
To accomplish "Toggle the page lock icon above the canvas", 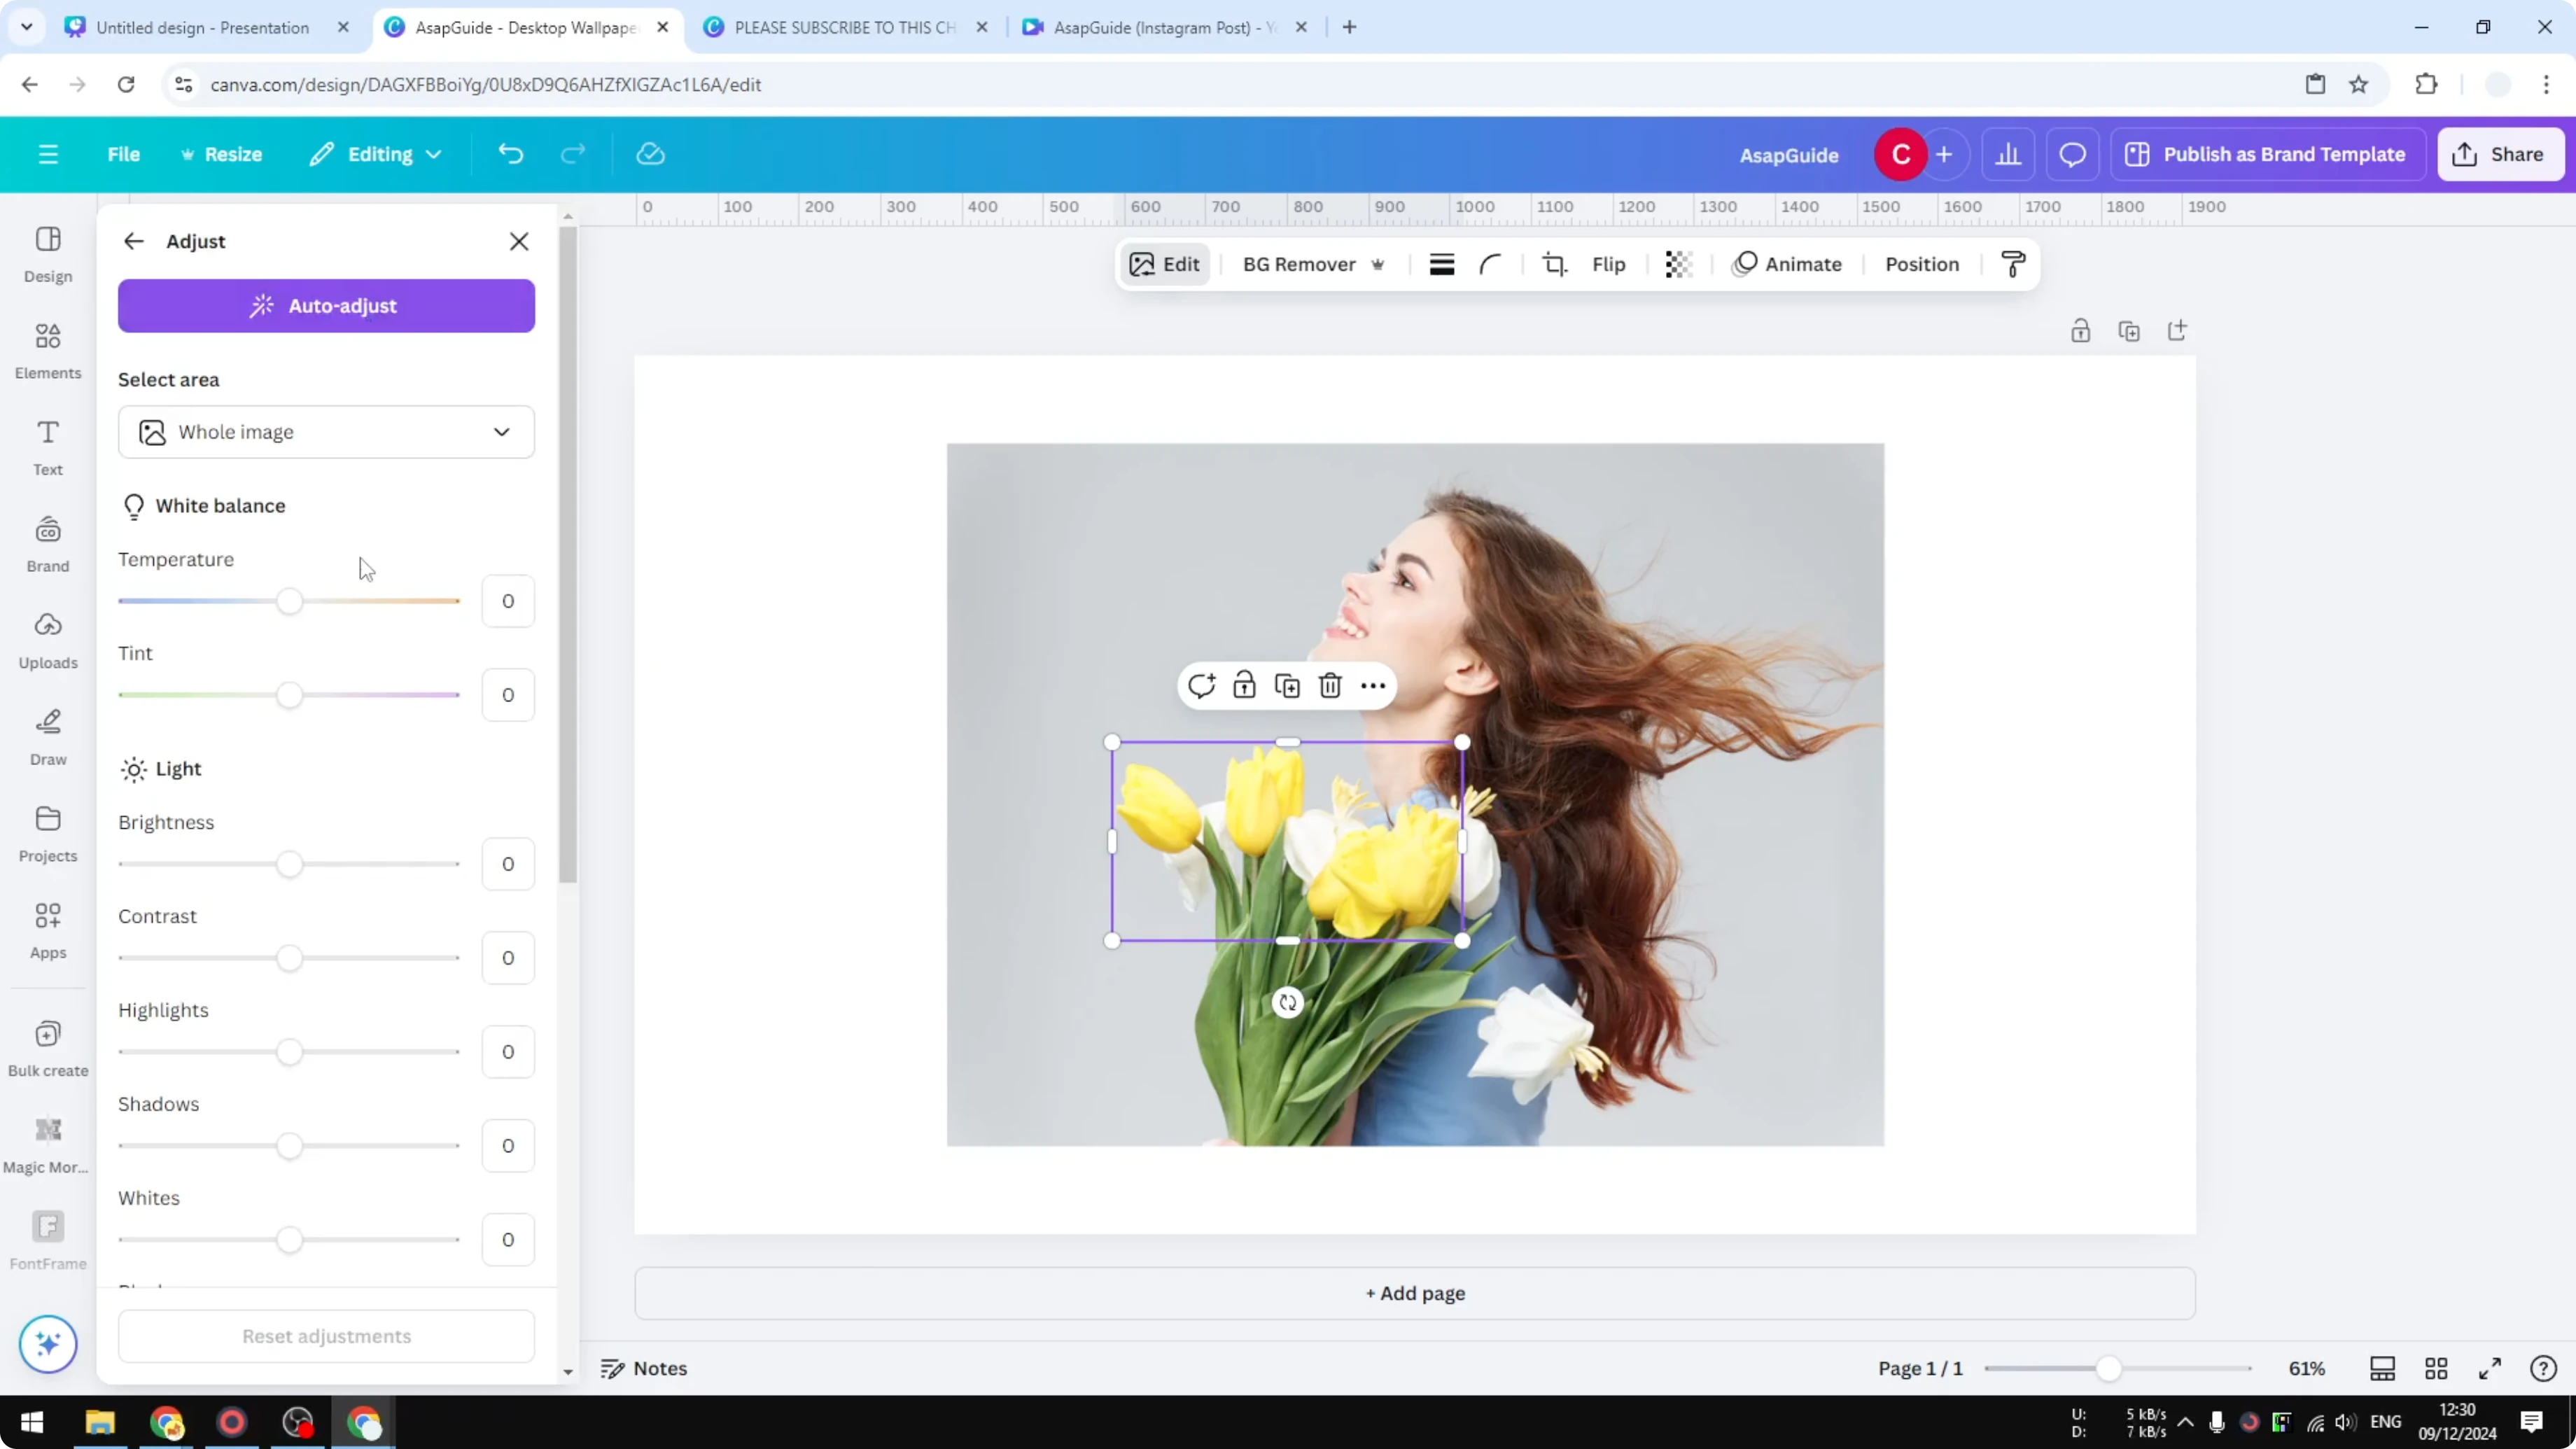I will pos(2081,330).
